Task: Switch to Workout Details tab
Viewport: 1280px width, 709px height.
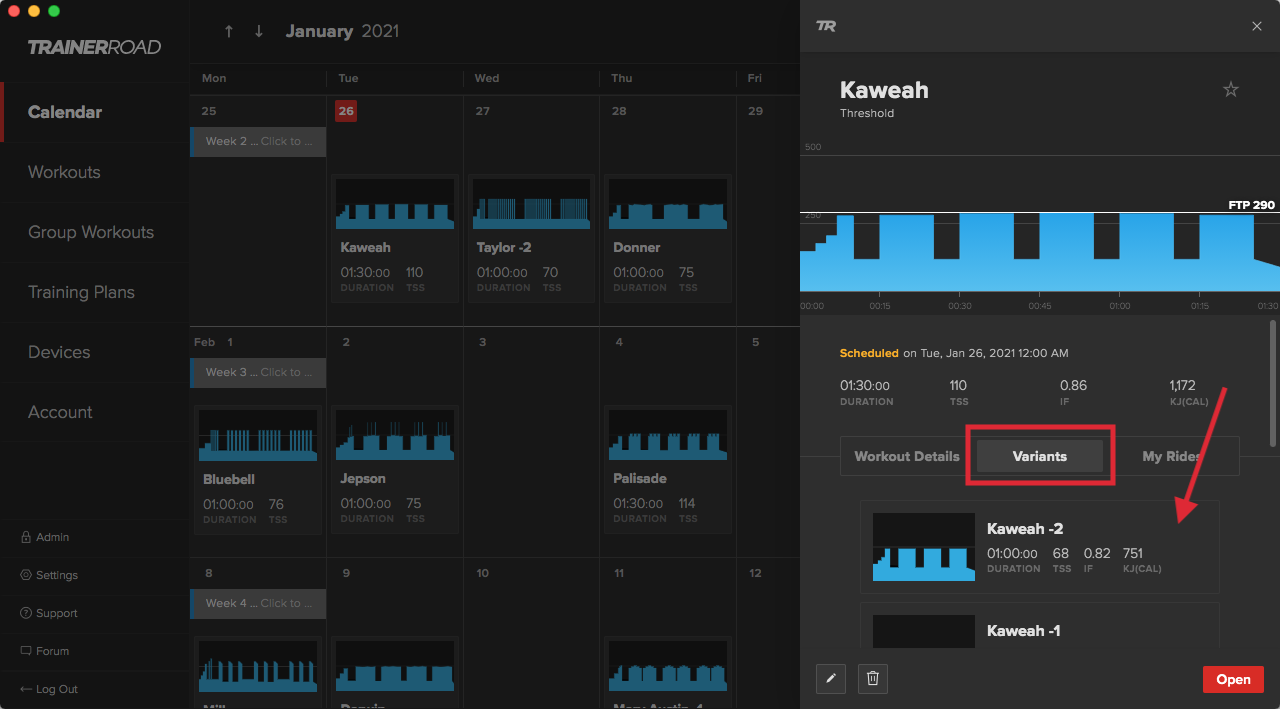Action: coord(907,456)
